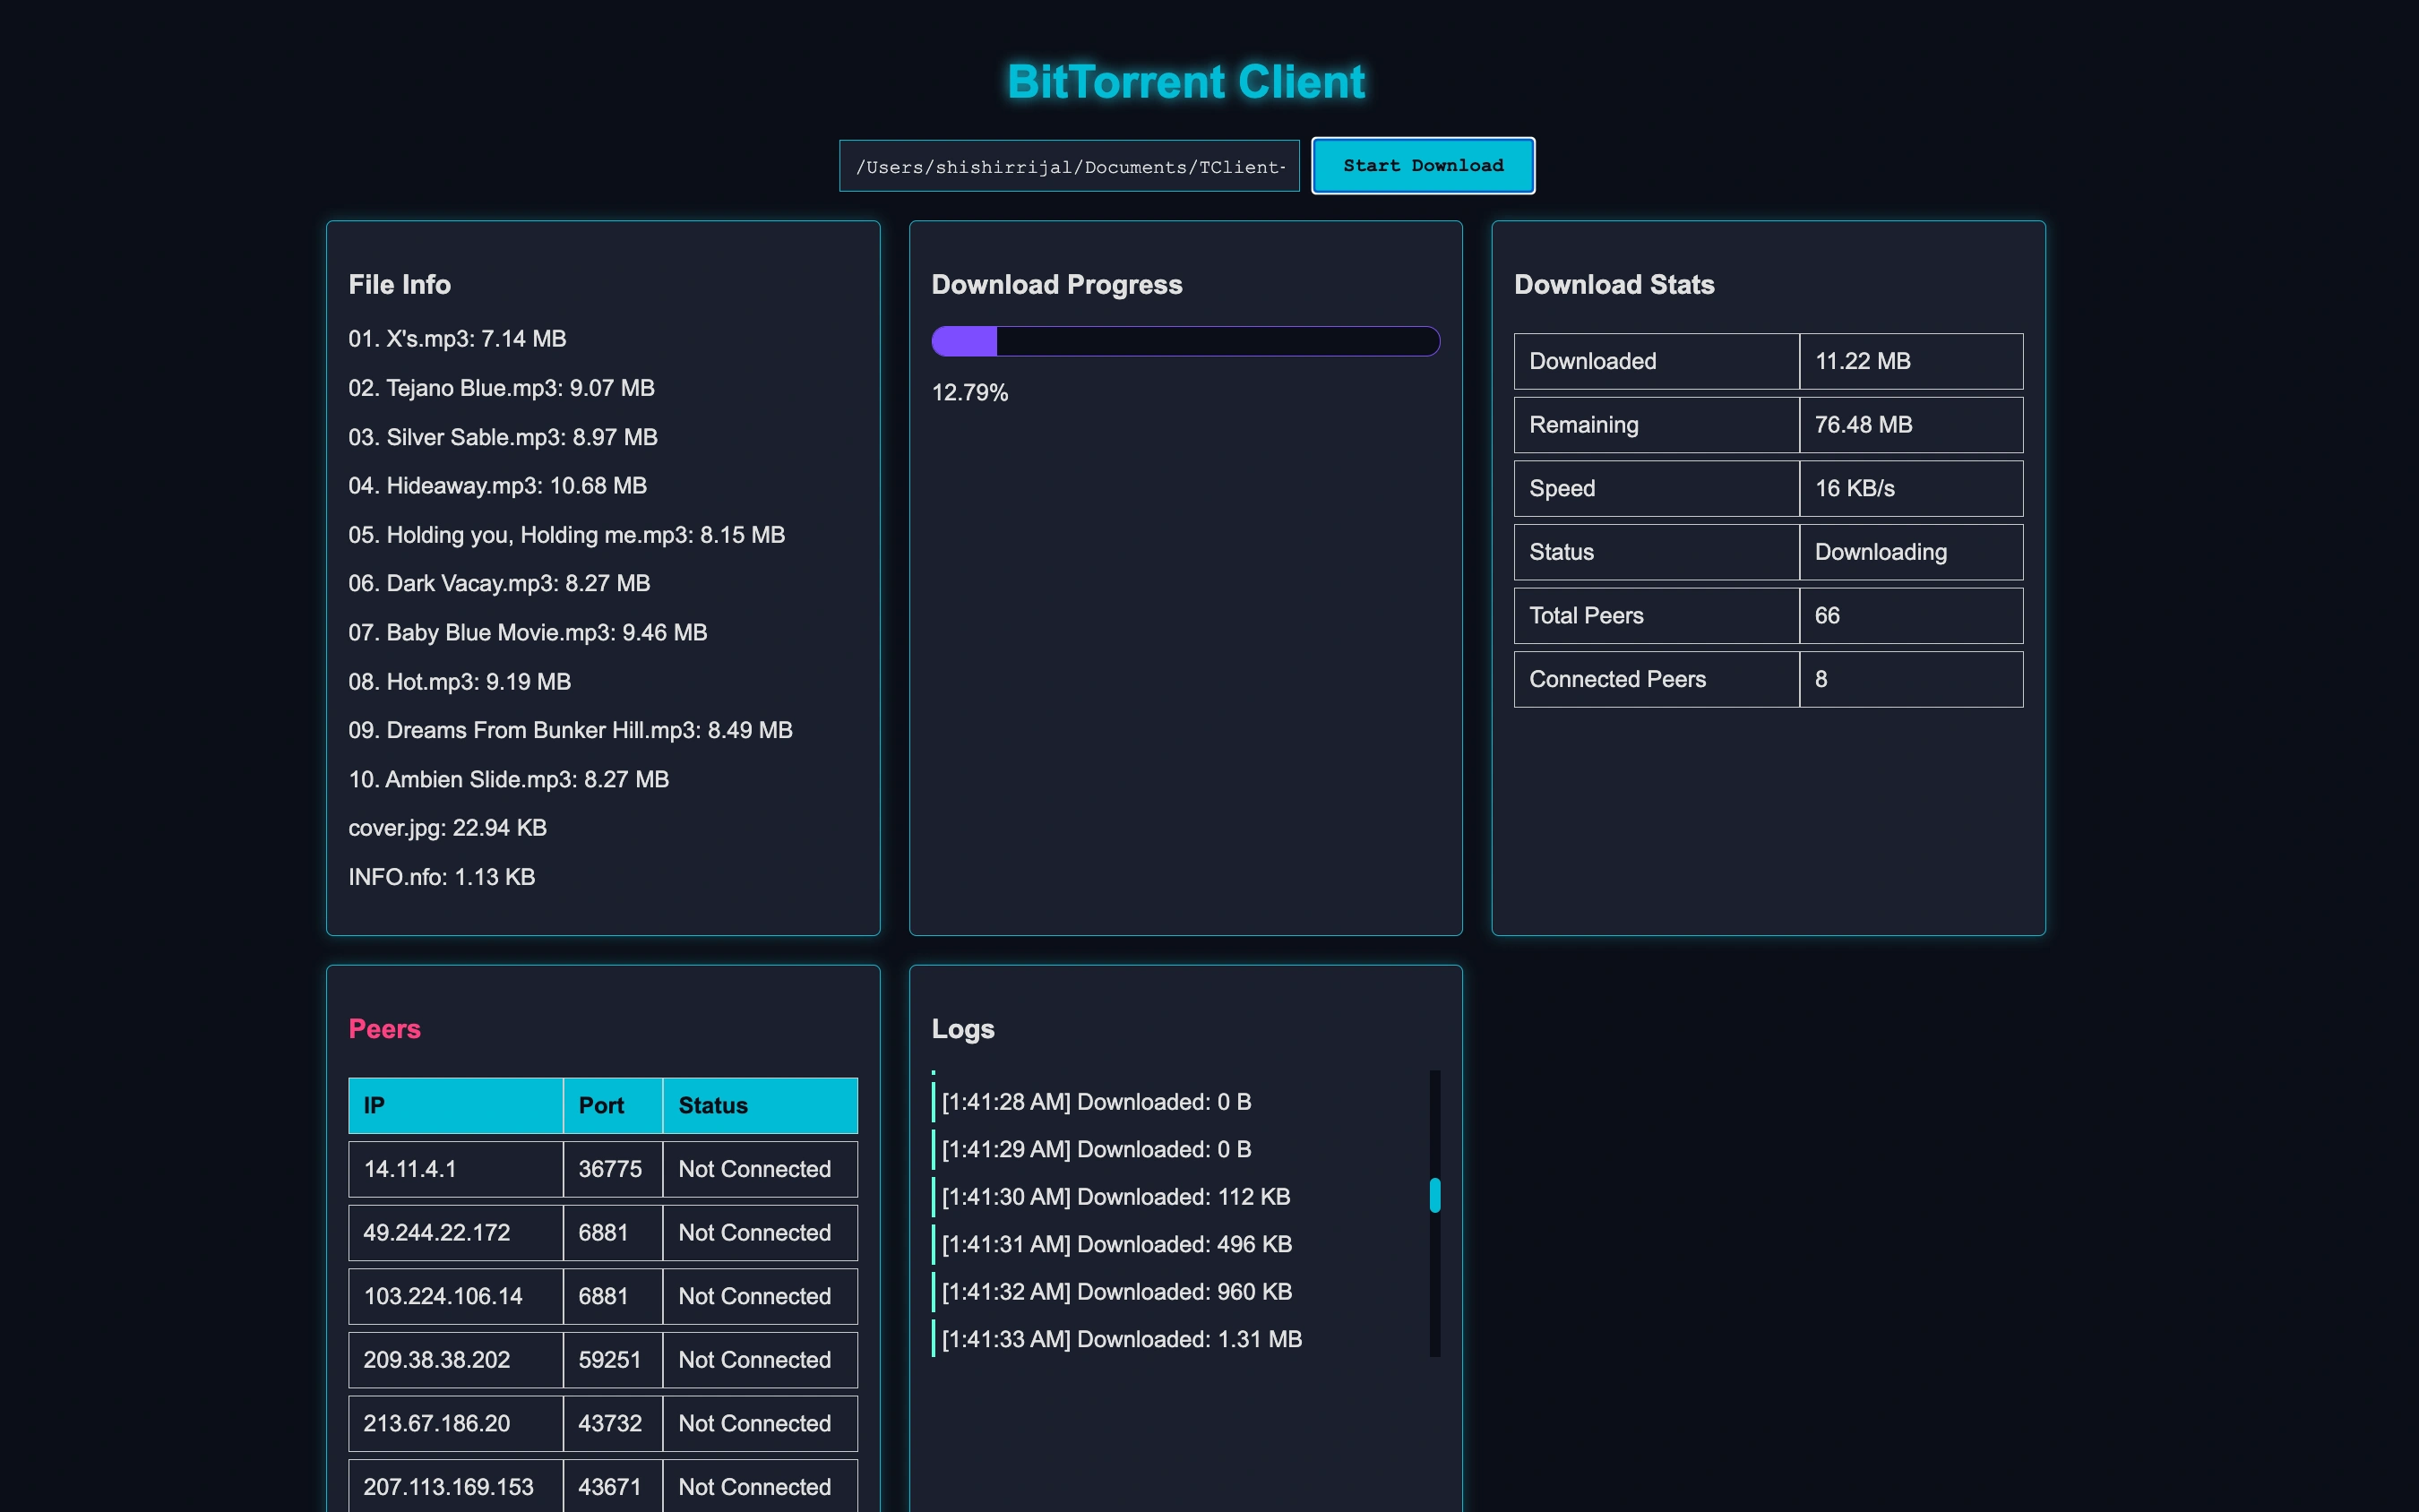Screen dimensions: 2419x1512
Task: Click the INFO.nfo file entry
Action: pyautogui.click(x=441, y=877)
